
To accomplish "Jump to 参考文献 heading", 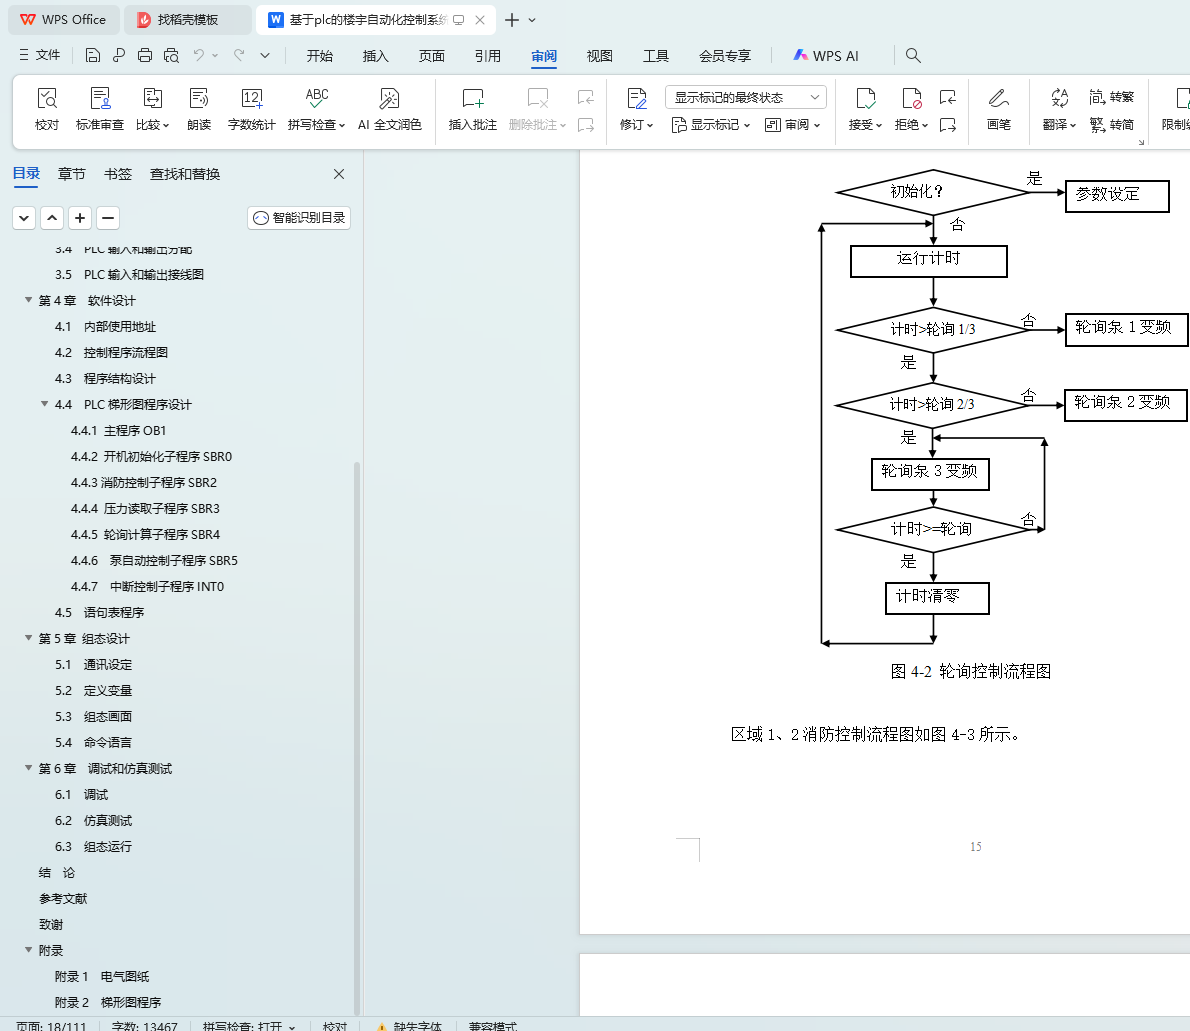I will (63, 898).
